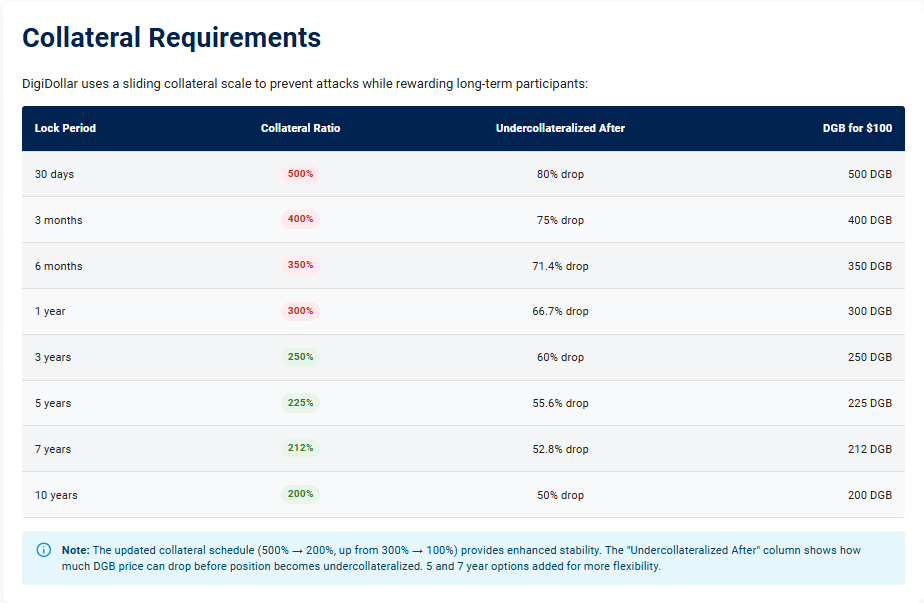Click the red 400% collateral badge
This screenshot has width=924, height=603.
click(x=300, y=219)
